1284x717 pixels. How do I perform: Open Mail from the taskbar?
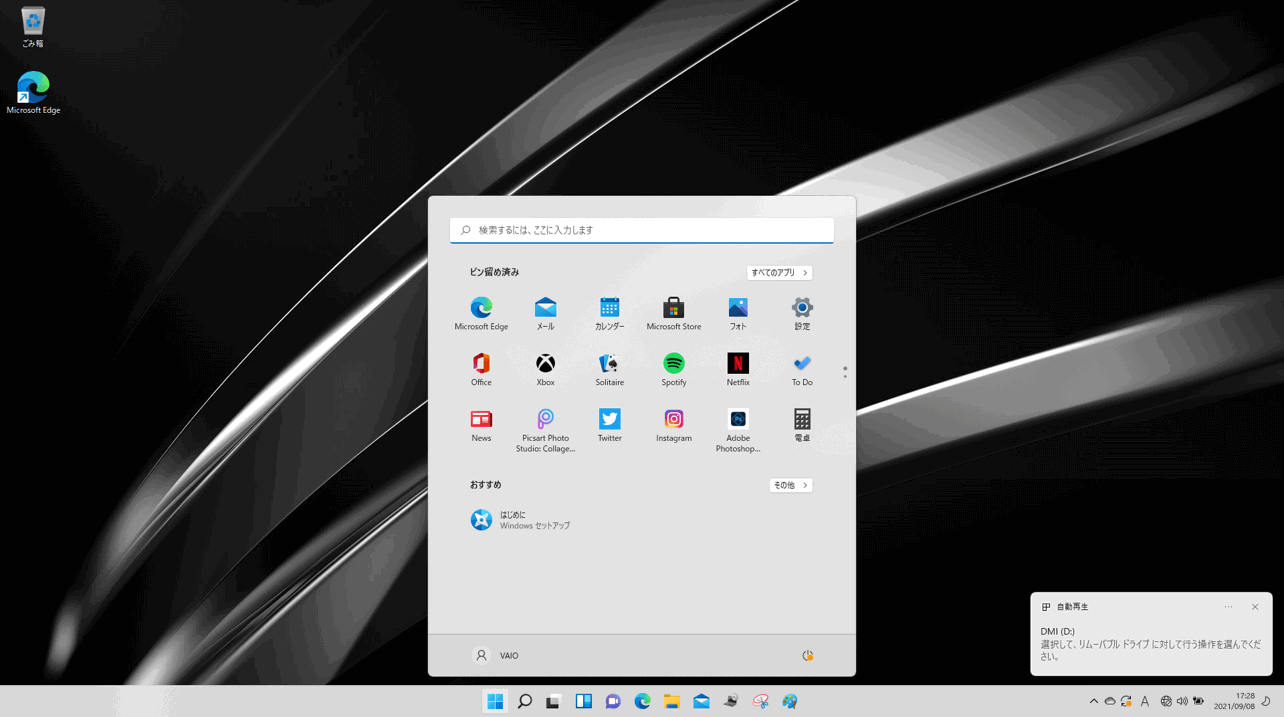(x=701, y=701)
